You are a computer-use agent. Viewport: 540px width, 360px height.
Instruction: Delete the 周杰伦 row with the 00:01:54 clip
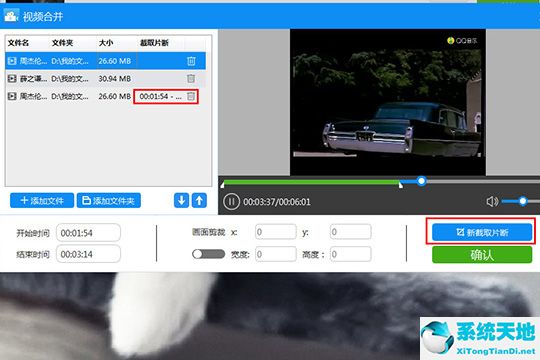[x=191, y=96]
